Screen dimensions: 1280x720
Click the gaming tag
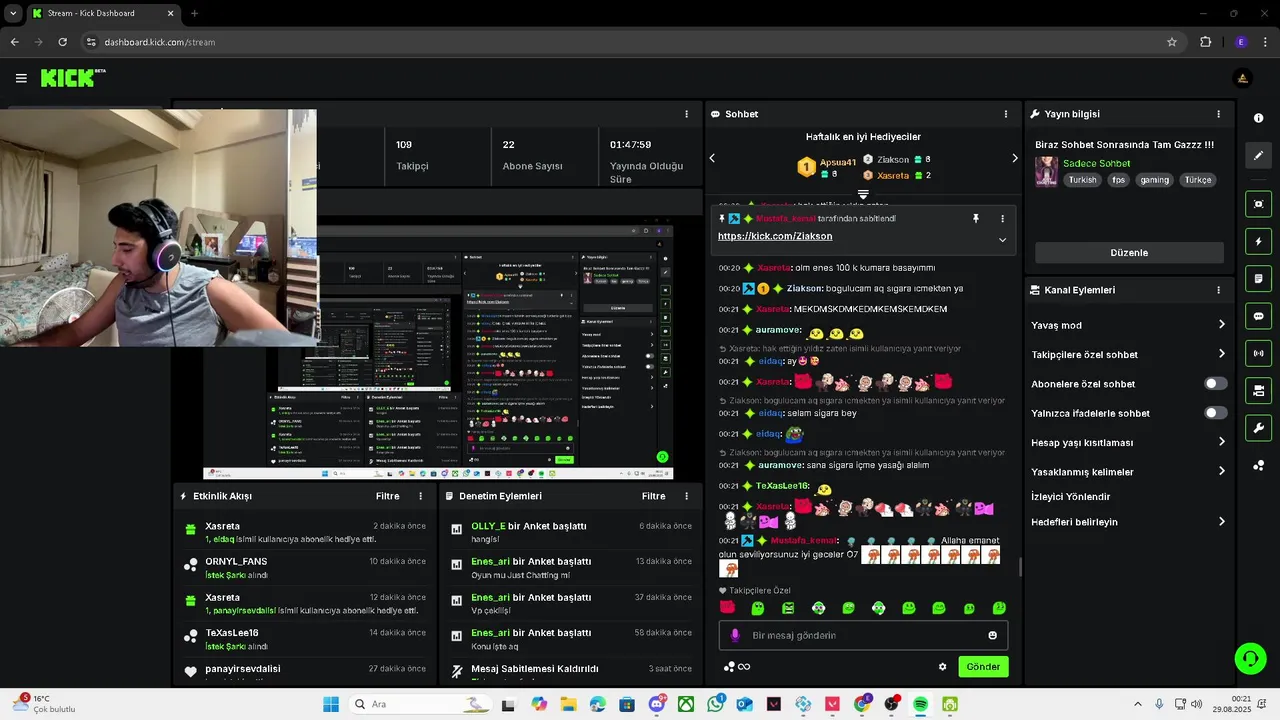tap(1154, 180)
